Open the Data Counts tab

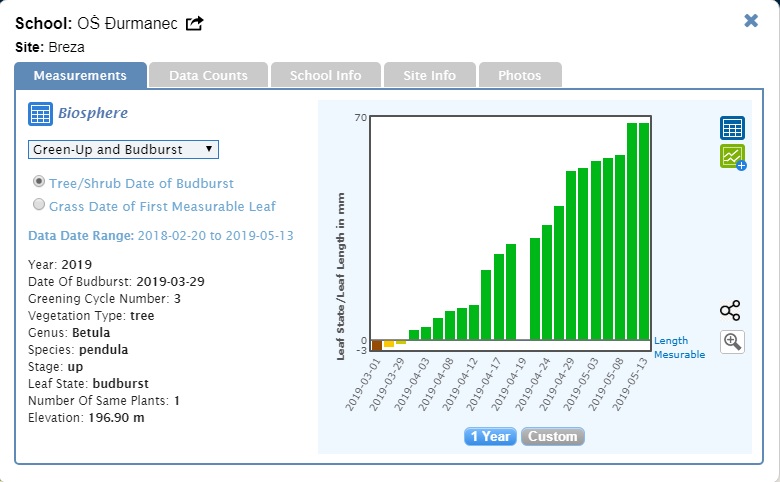point(208,75)
